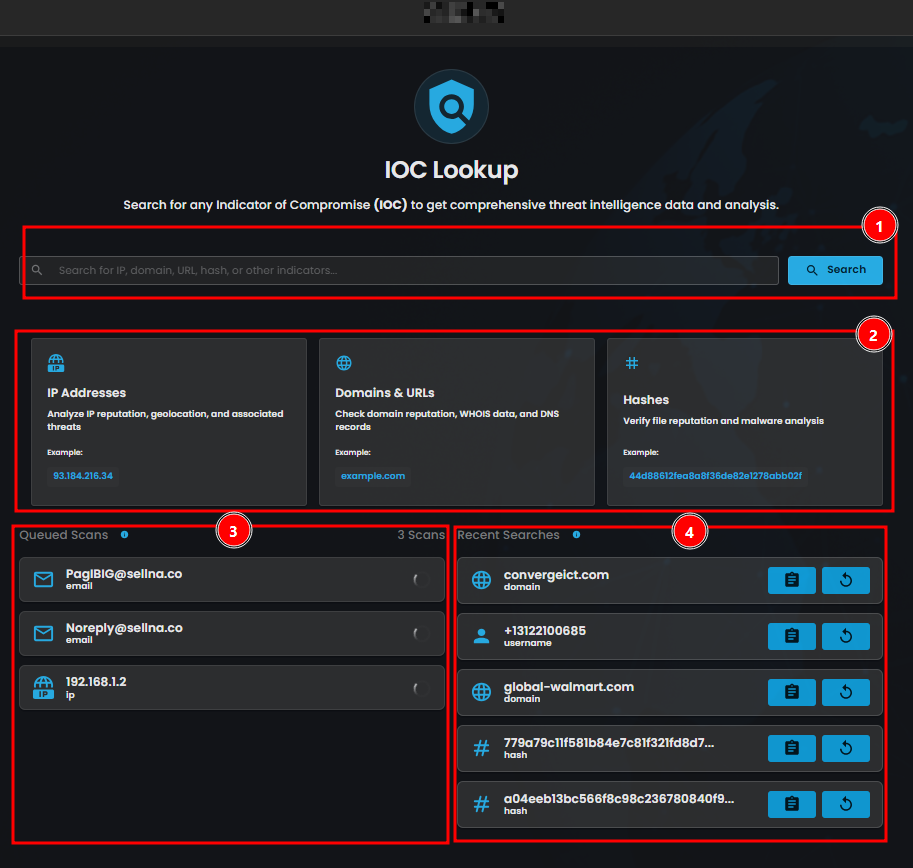Select the PagIBIG@sellna.co queued scan
The width and height of the screenshot is (913, 868).
(230, 580)
